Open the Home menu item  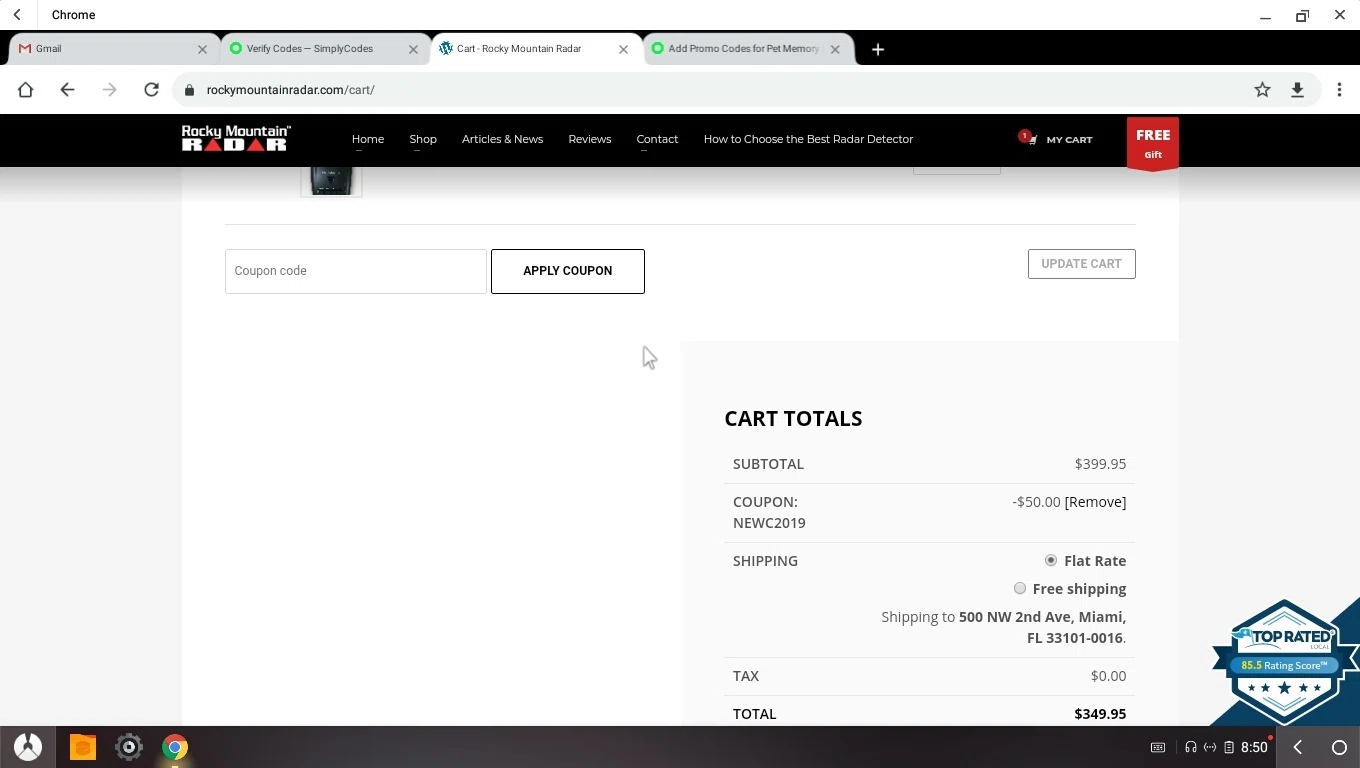coord(368,139)
